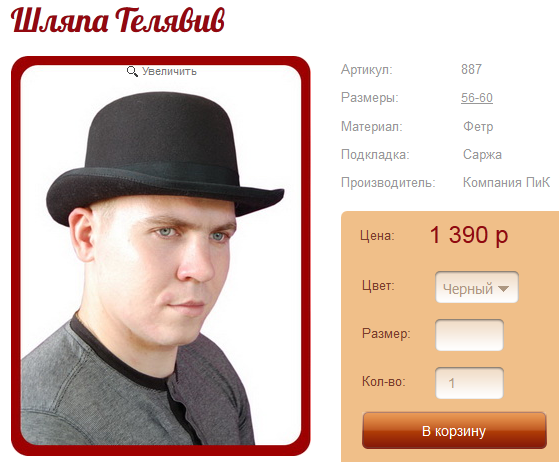Open the Черный color dropdown

(x=477, y=287)
